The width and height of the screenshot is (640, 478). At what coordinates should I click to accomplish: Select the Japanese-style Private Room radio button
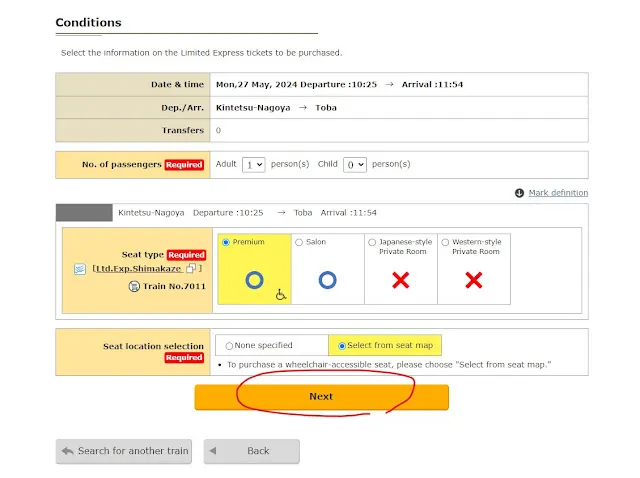pos(372,242)
